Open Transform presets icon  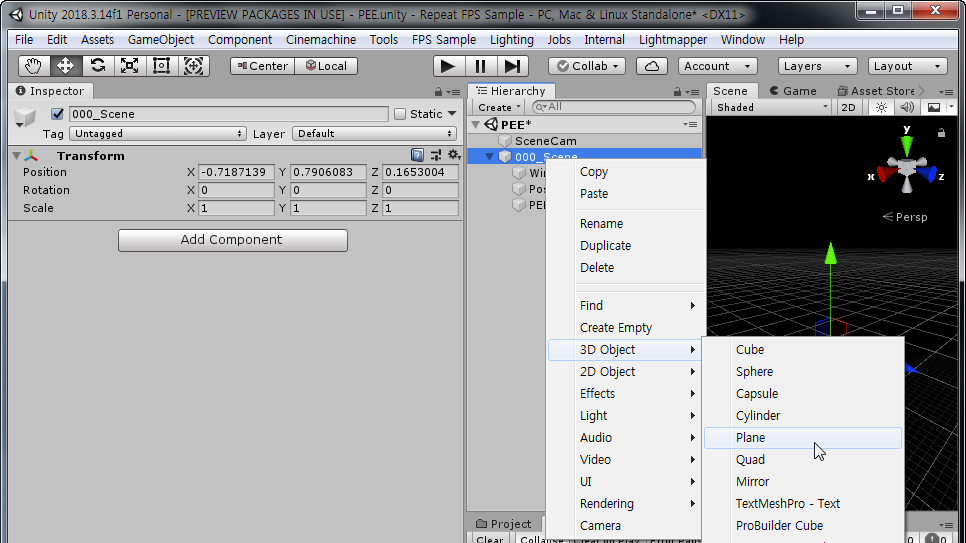(436, 155)
